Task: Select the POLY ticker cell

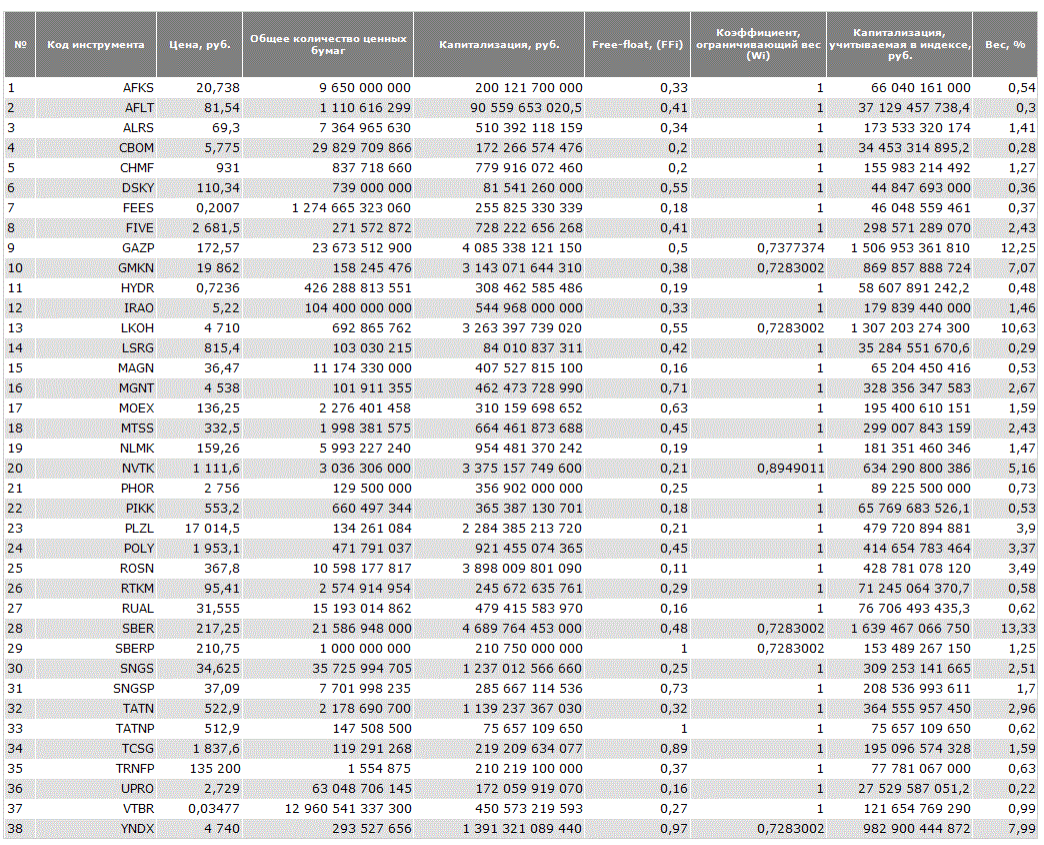Action: [x=96, y=548]
